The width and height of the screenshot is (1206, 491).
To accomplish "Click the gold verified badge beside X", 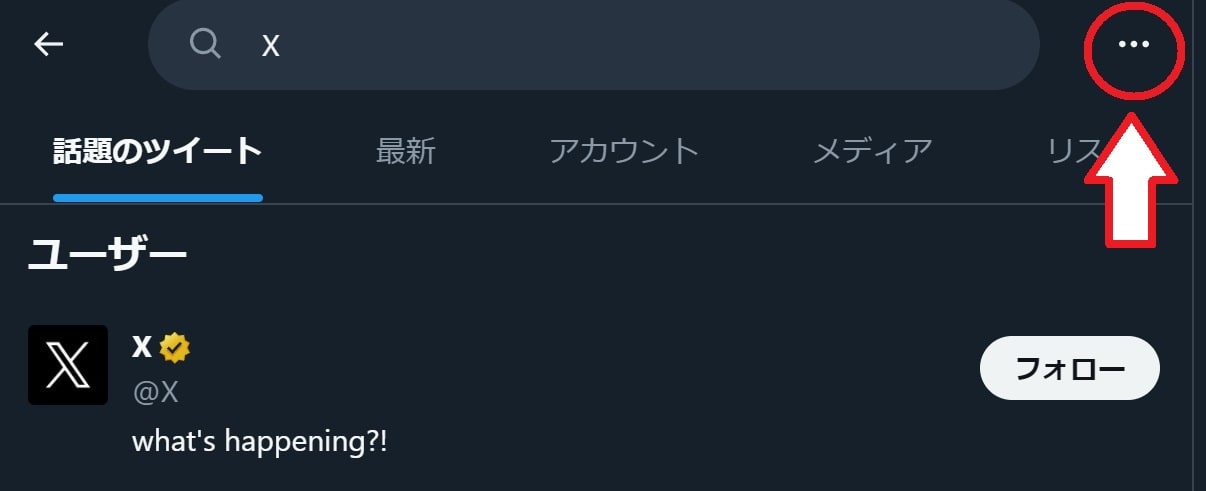I will [175, 348].
